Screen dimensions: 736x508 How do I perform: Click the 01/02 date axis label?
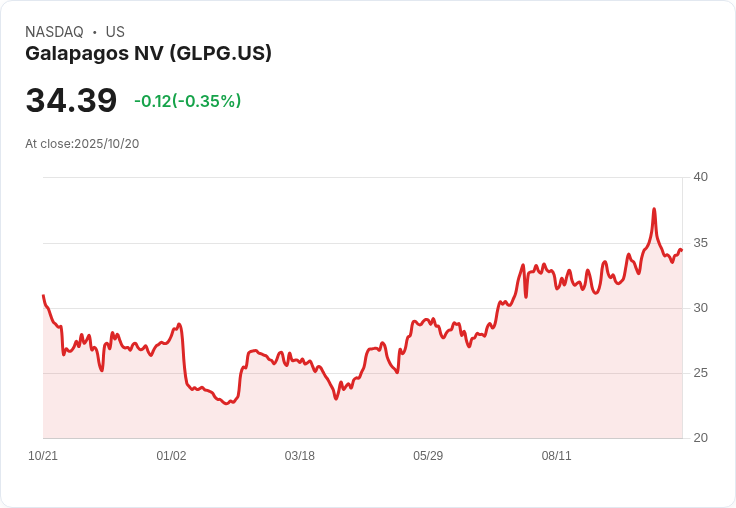tap(171, 456)
